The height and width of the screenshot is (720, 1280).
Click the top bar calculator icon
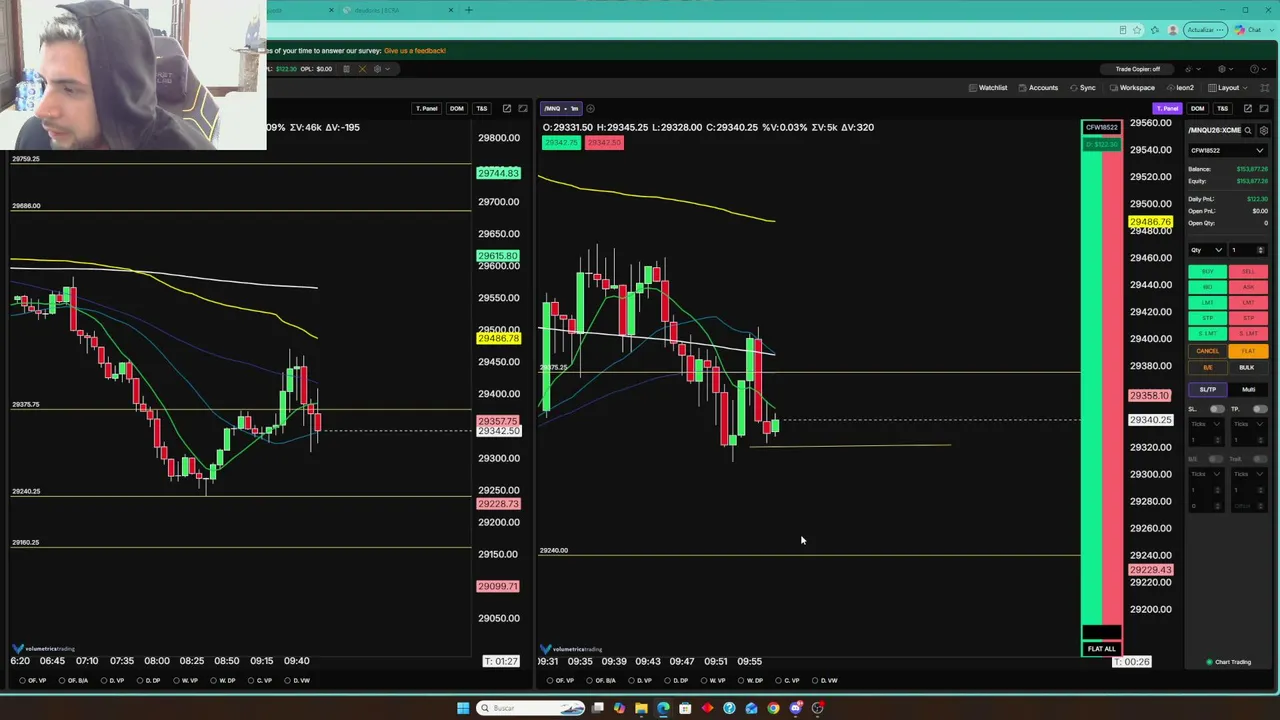click(346, 69)
